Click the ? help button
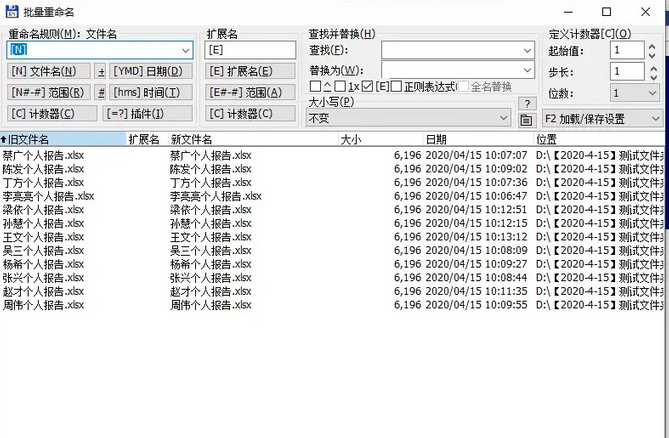Viewport: 669px width, 438px height. point(527,104)
